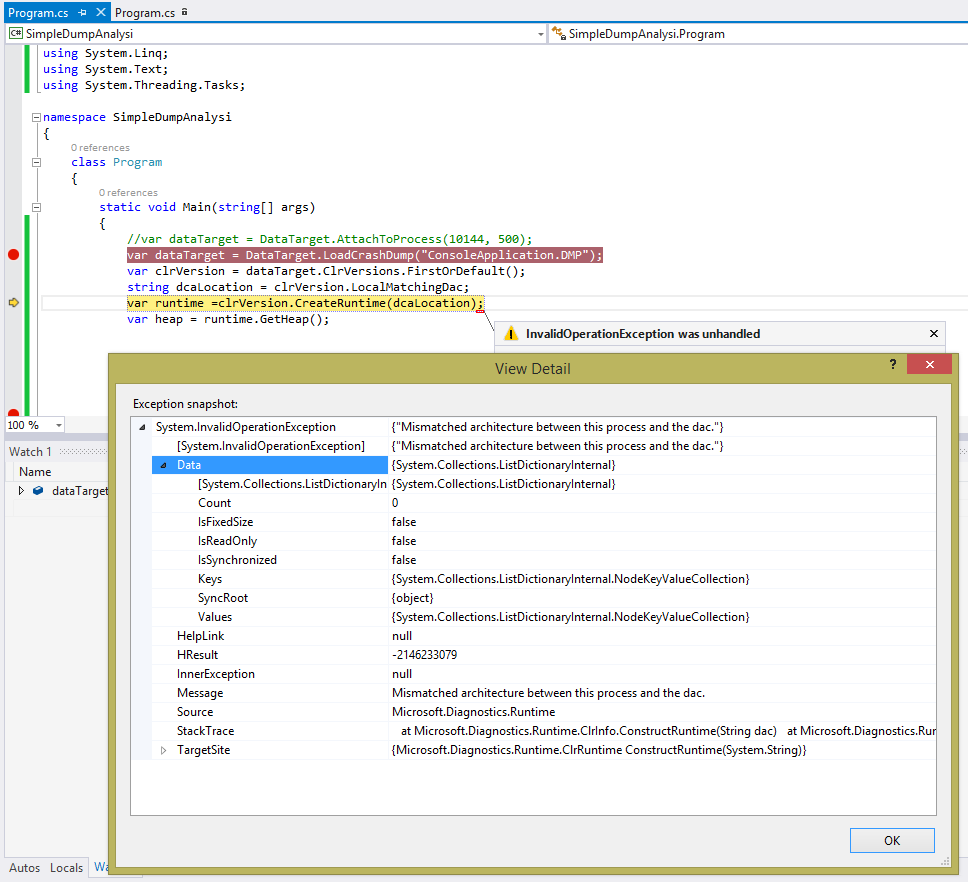968x882 pixels.
Task: Select the active Program.cs tab
Action: tap(38, 12)
